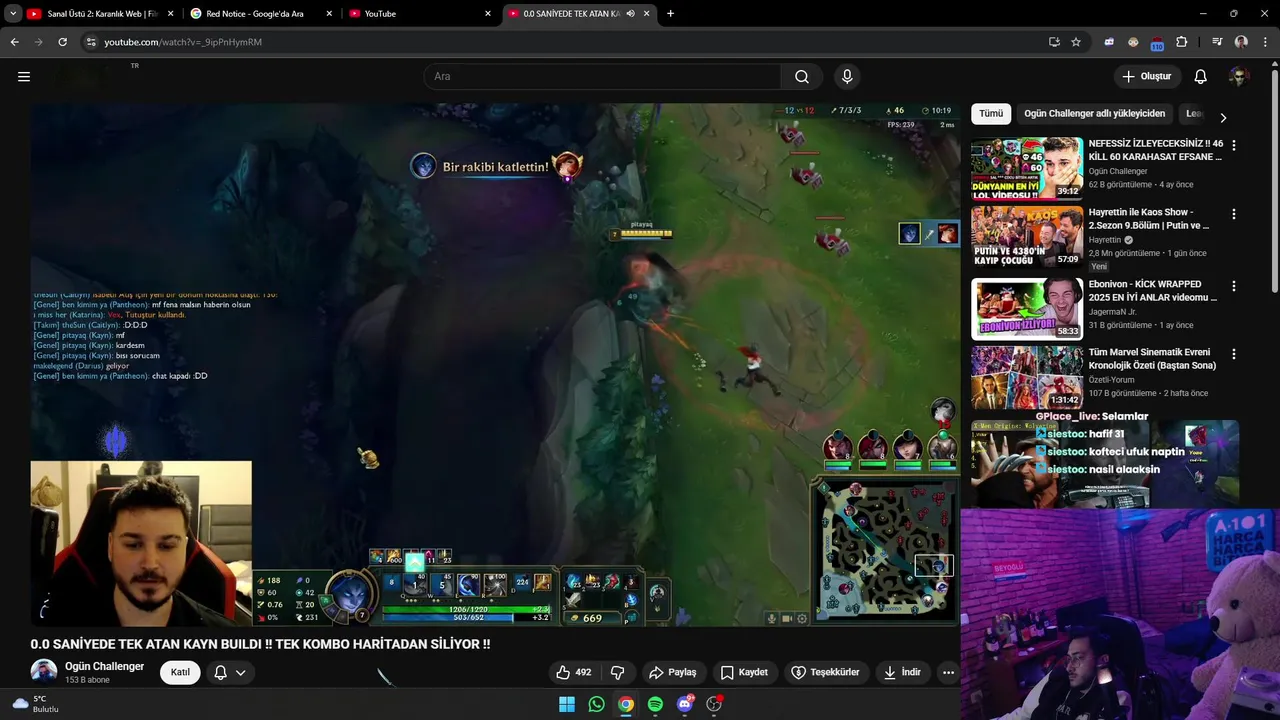Open 'Hayrettin ile Kaos Show - 2.Sezon' title
This screenshot has width=1280, height=720.
tap(1149, 219)
